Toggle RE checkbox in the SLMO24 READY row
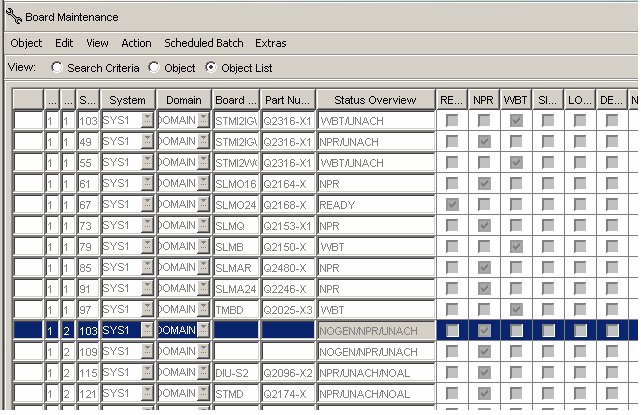 click(x=452, y=204)
